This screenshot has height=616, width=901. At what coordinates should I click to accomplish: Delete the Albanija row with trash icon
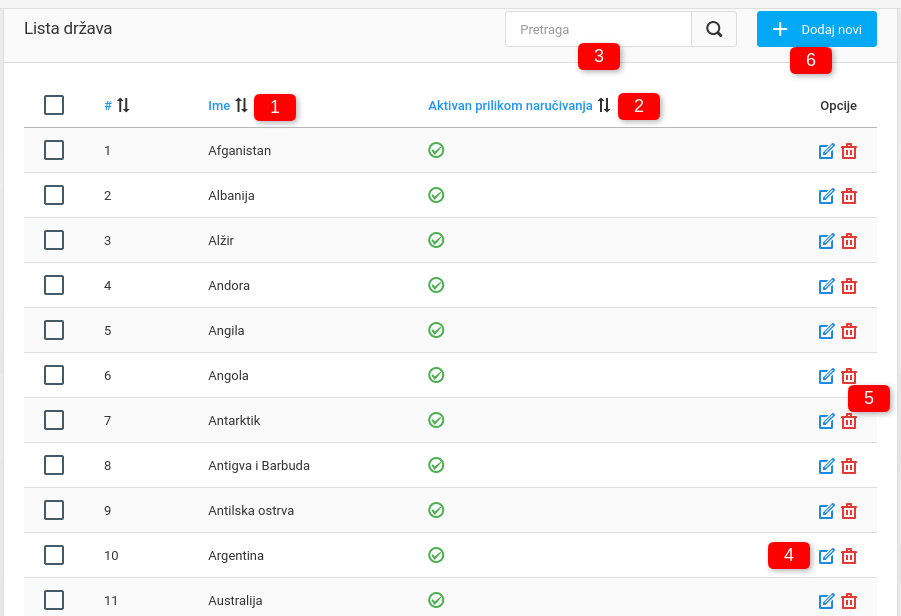(x=849, y=196)
